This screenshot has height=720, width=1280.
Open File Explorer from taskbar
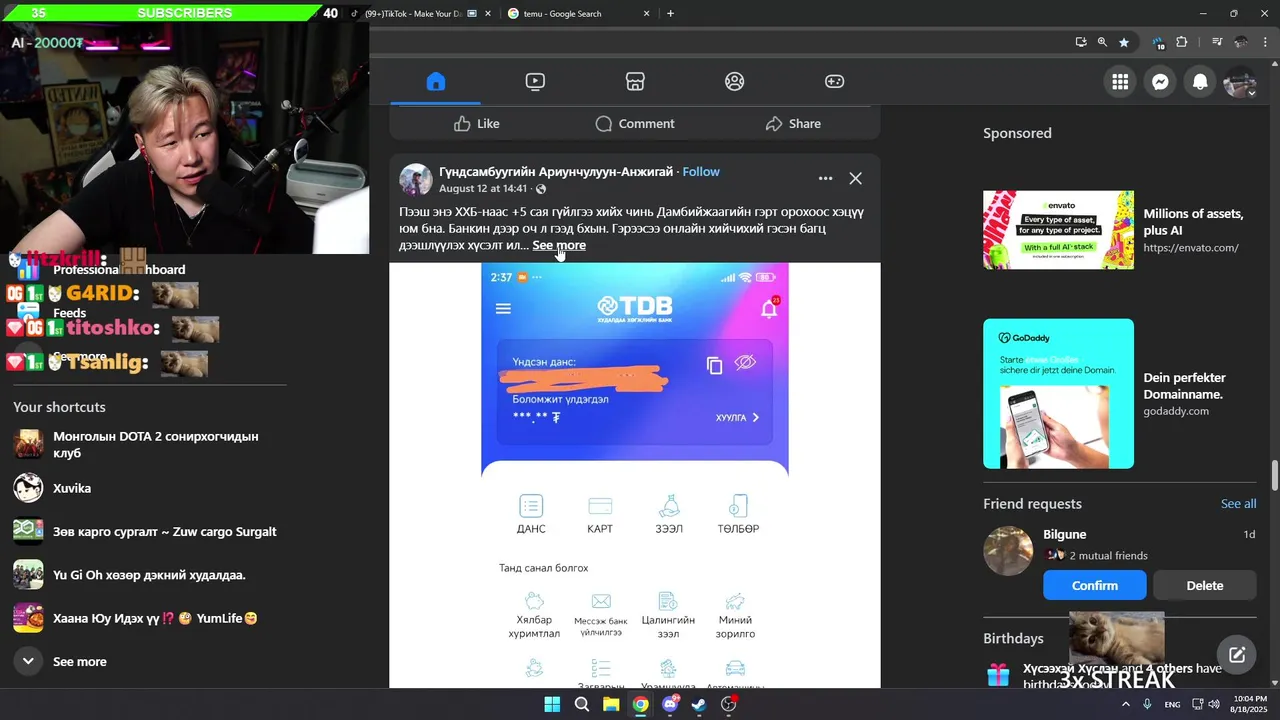tap(610, 704)
